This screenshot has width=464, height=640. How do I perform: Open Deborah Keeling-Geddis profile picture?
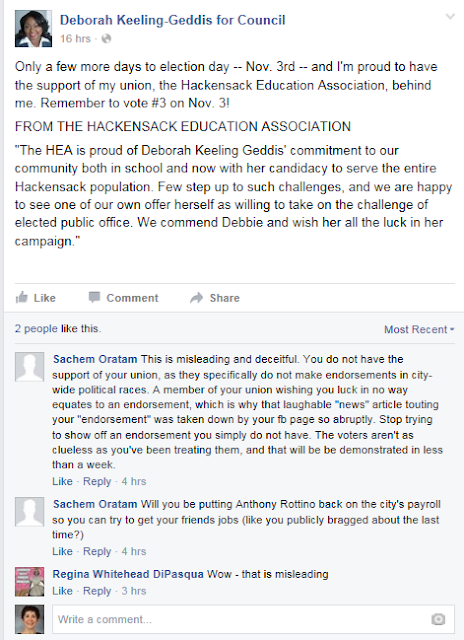pyautogui.click(x=33, y=29)
